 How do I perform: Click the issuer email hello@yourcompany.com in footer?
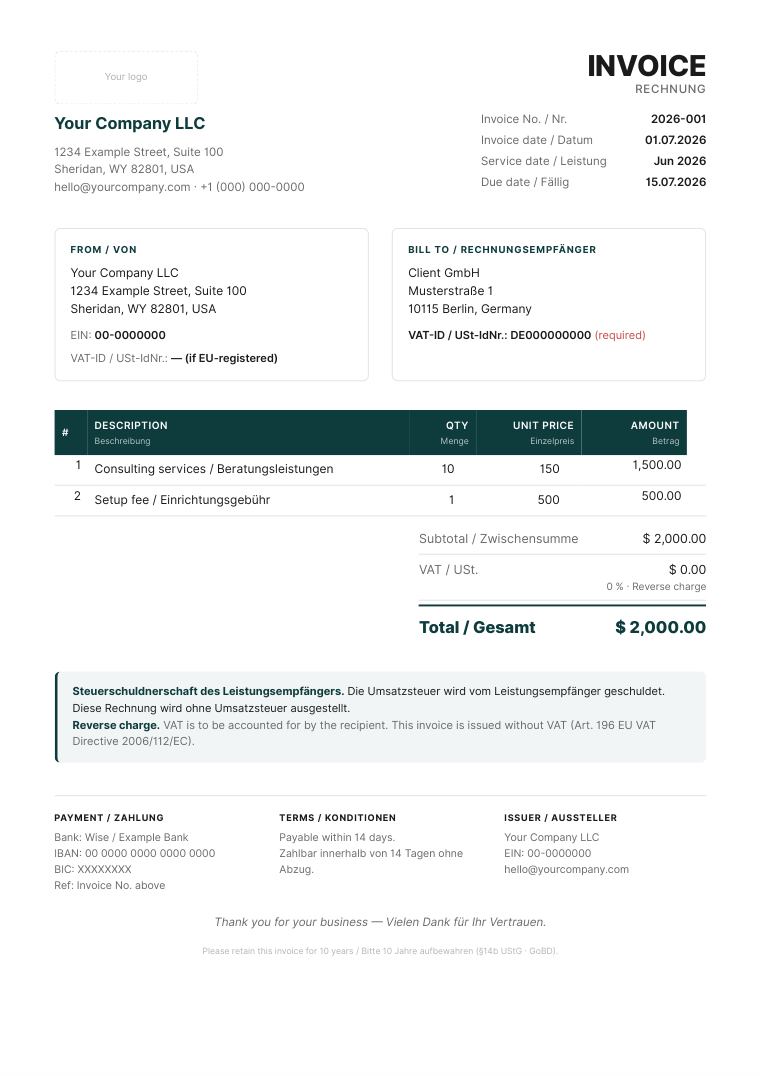click(567, 869)
